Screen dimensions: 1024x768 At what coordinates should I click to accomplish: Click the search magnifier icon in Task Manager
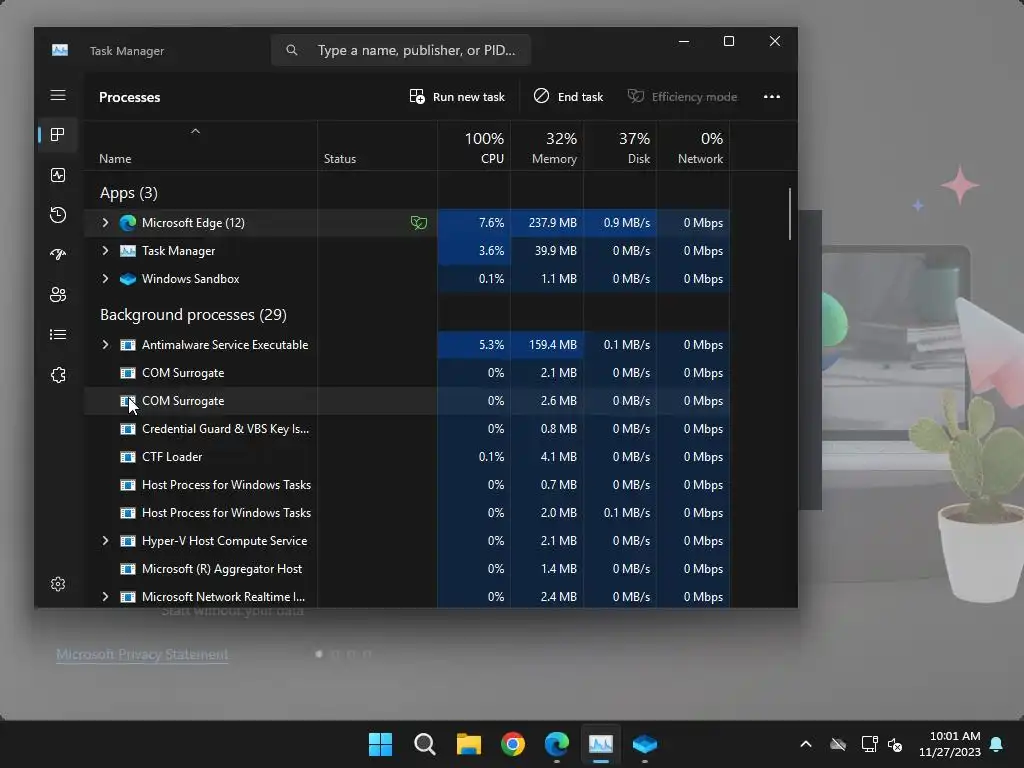(x=292, y=50)
